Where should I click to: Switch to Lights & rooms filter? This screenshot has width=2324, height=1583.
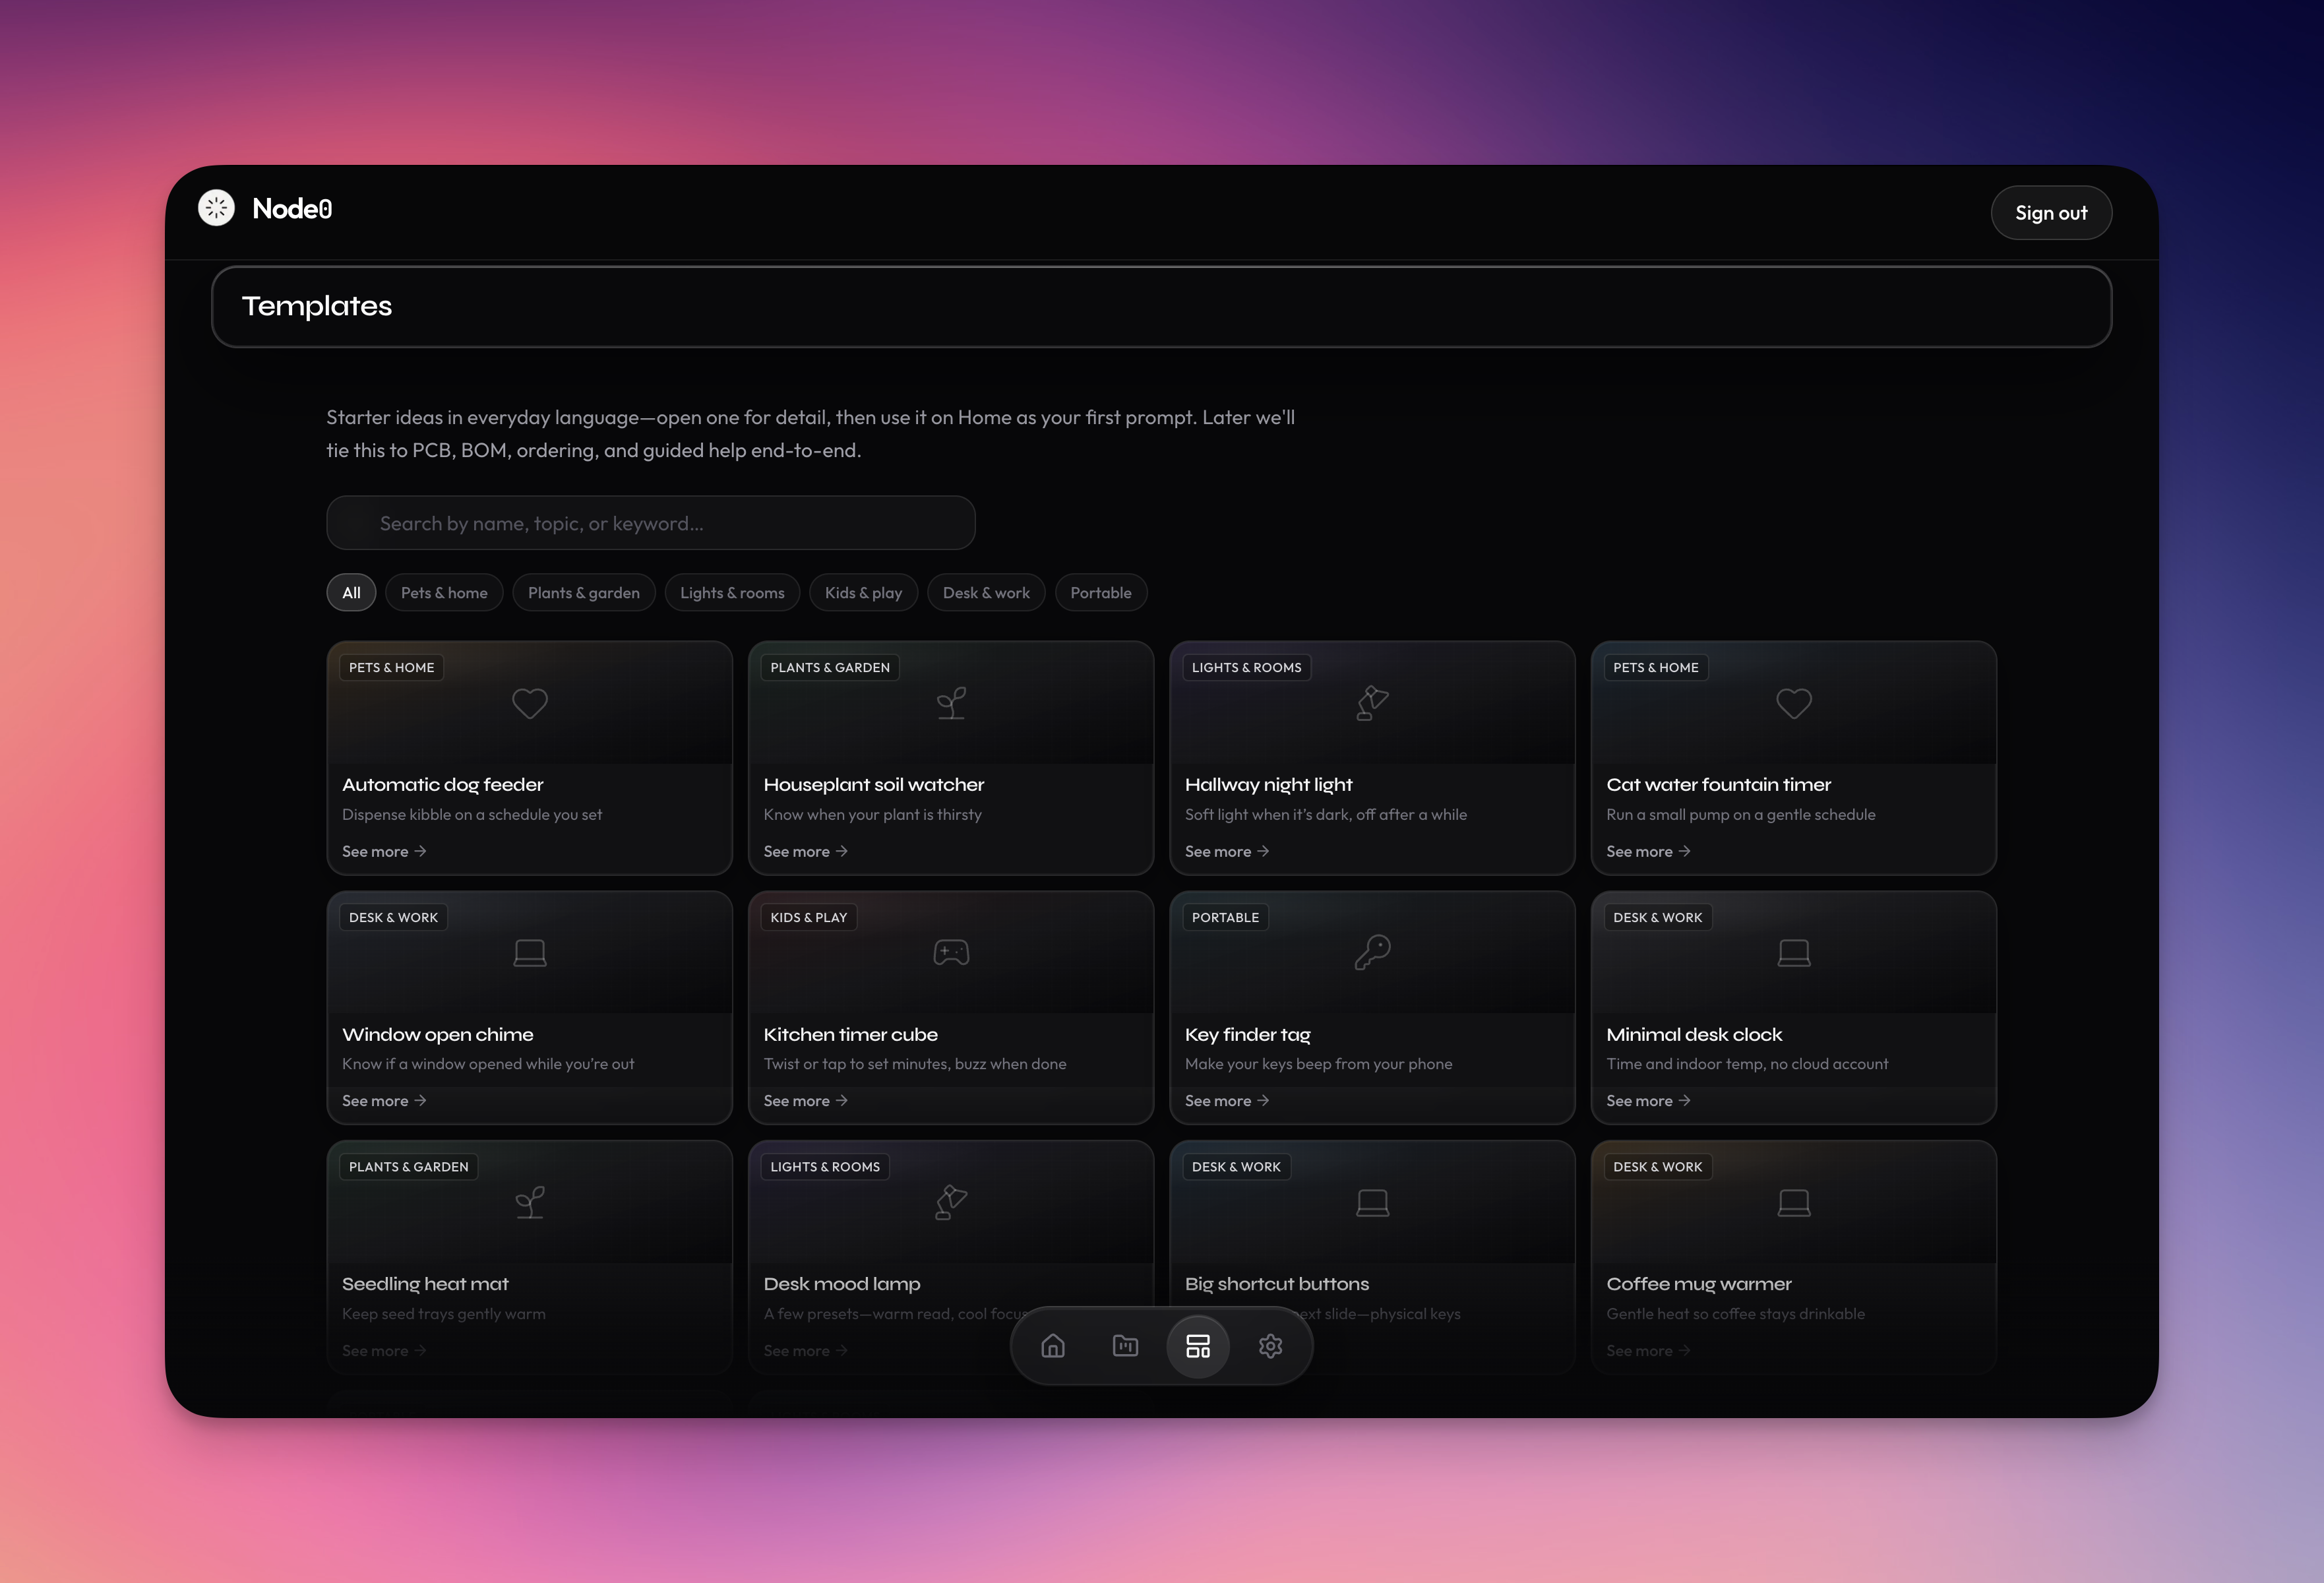point(732,593)
